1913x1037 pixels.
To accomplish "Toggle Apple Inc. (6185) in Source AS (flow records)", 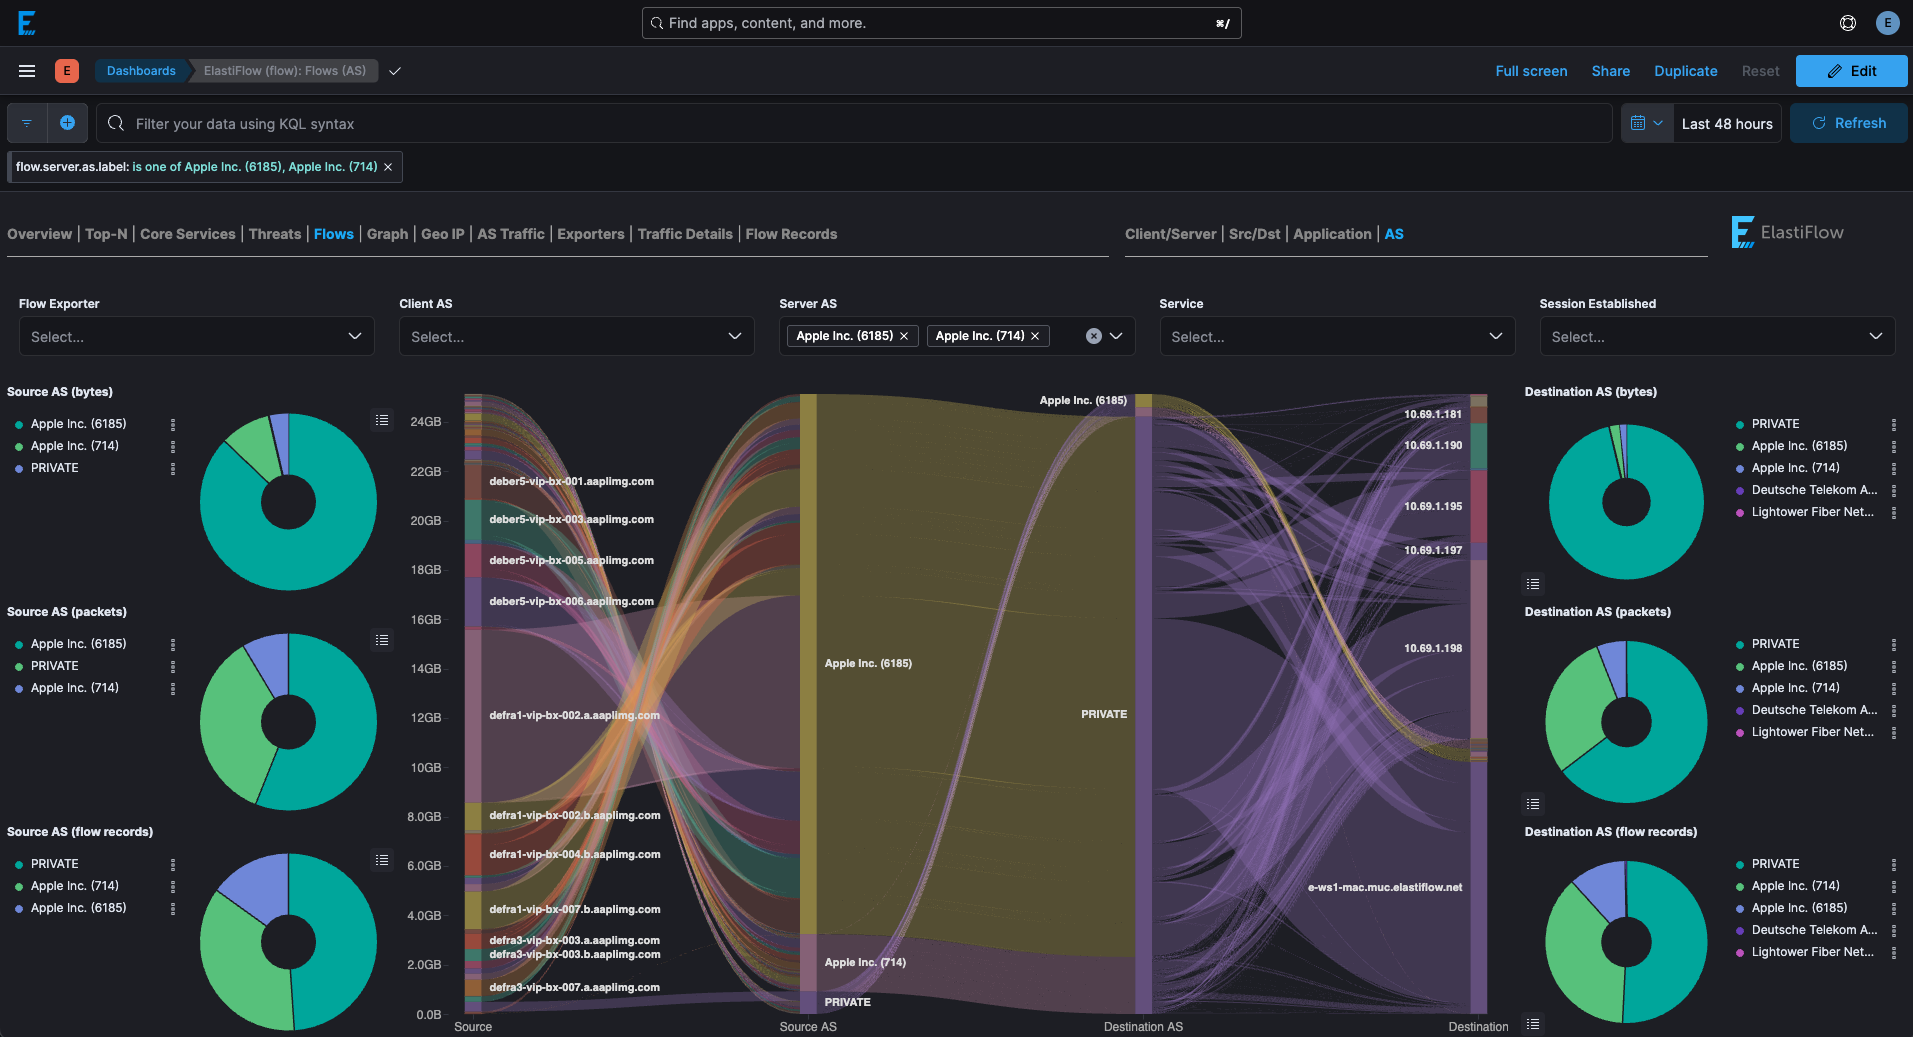I will click(78, 908).
